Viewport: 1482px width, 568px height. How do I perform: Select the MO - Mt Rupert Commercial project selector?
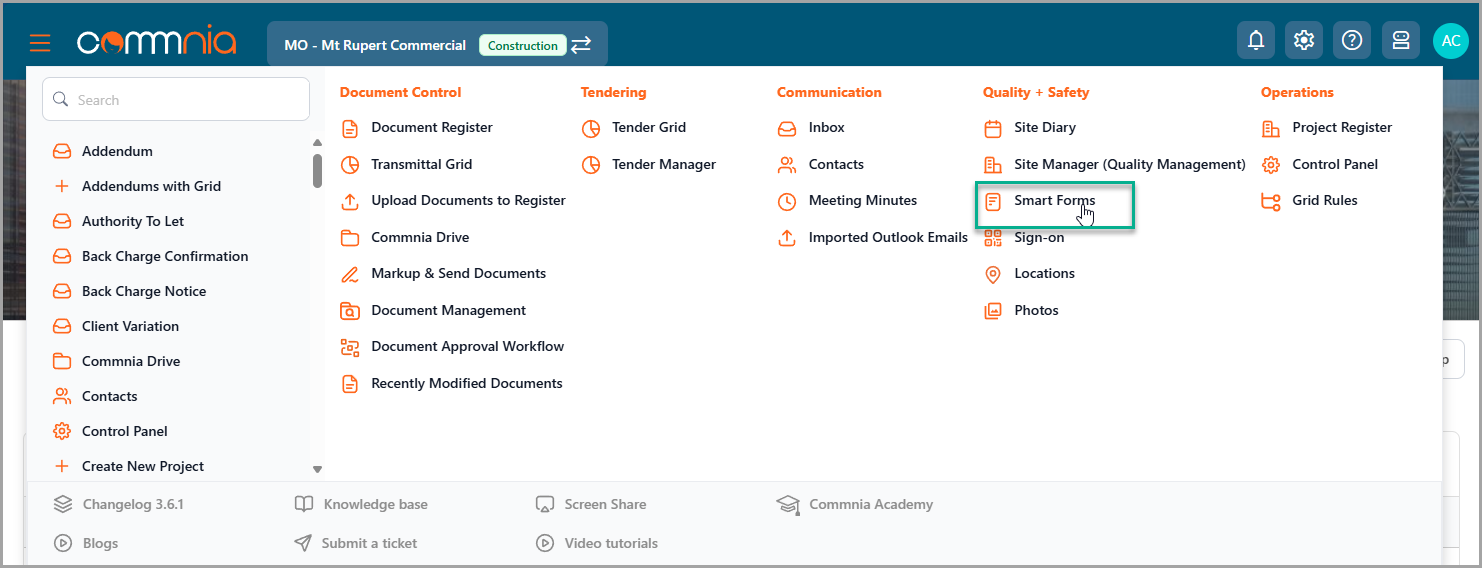pyautogui.click(x=437, y=45)
